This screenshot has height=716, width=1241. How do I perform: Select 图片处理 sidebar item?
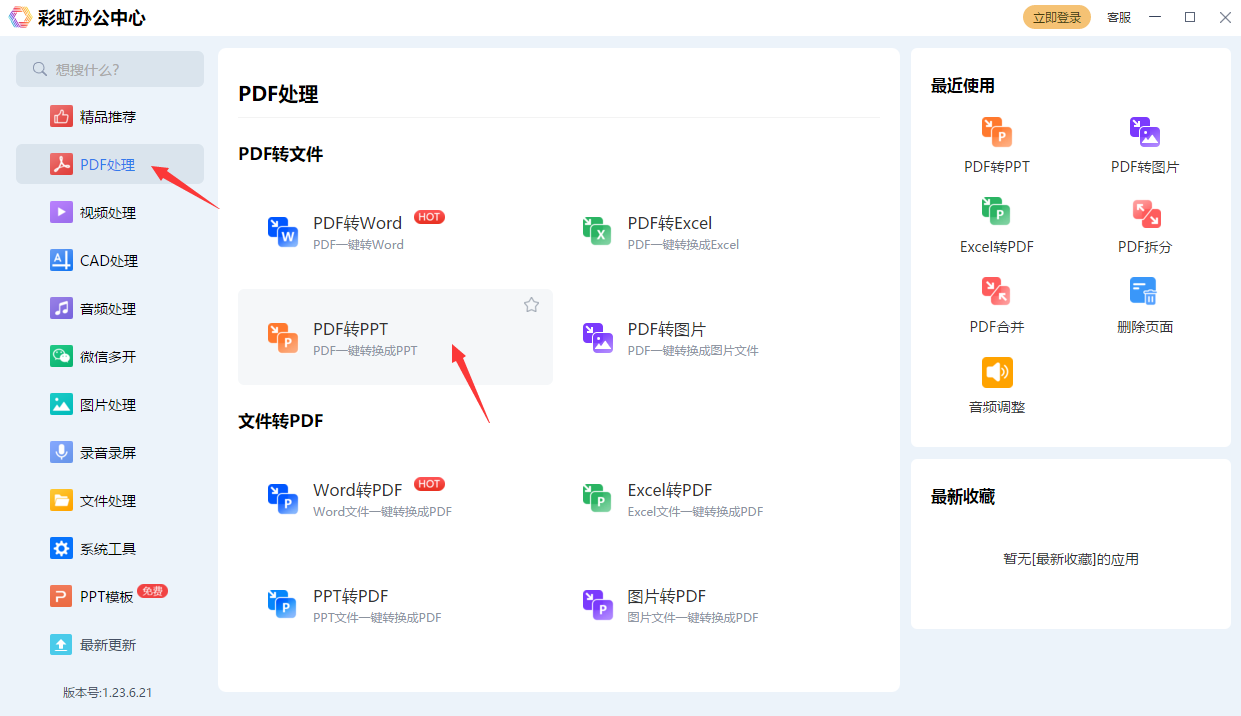tap(110, 404)
